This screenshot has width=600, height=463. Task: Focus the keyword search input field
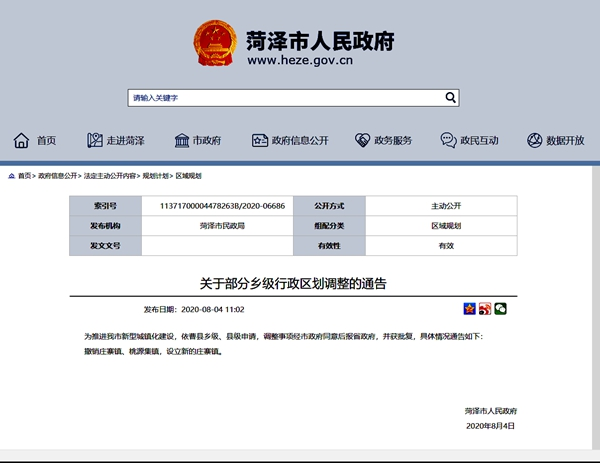point(293,98)
